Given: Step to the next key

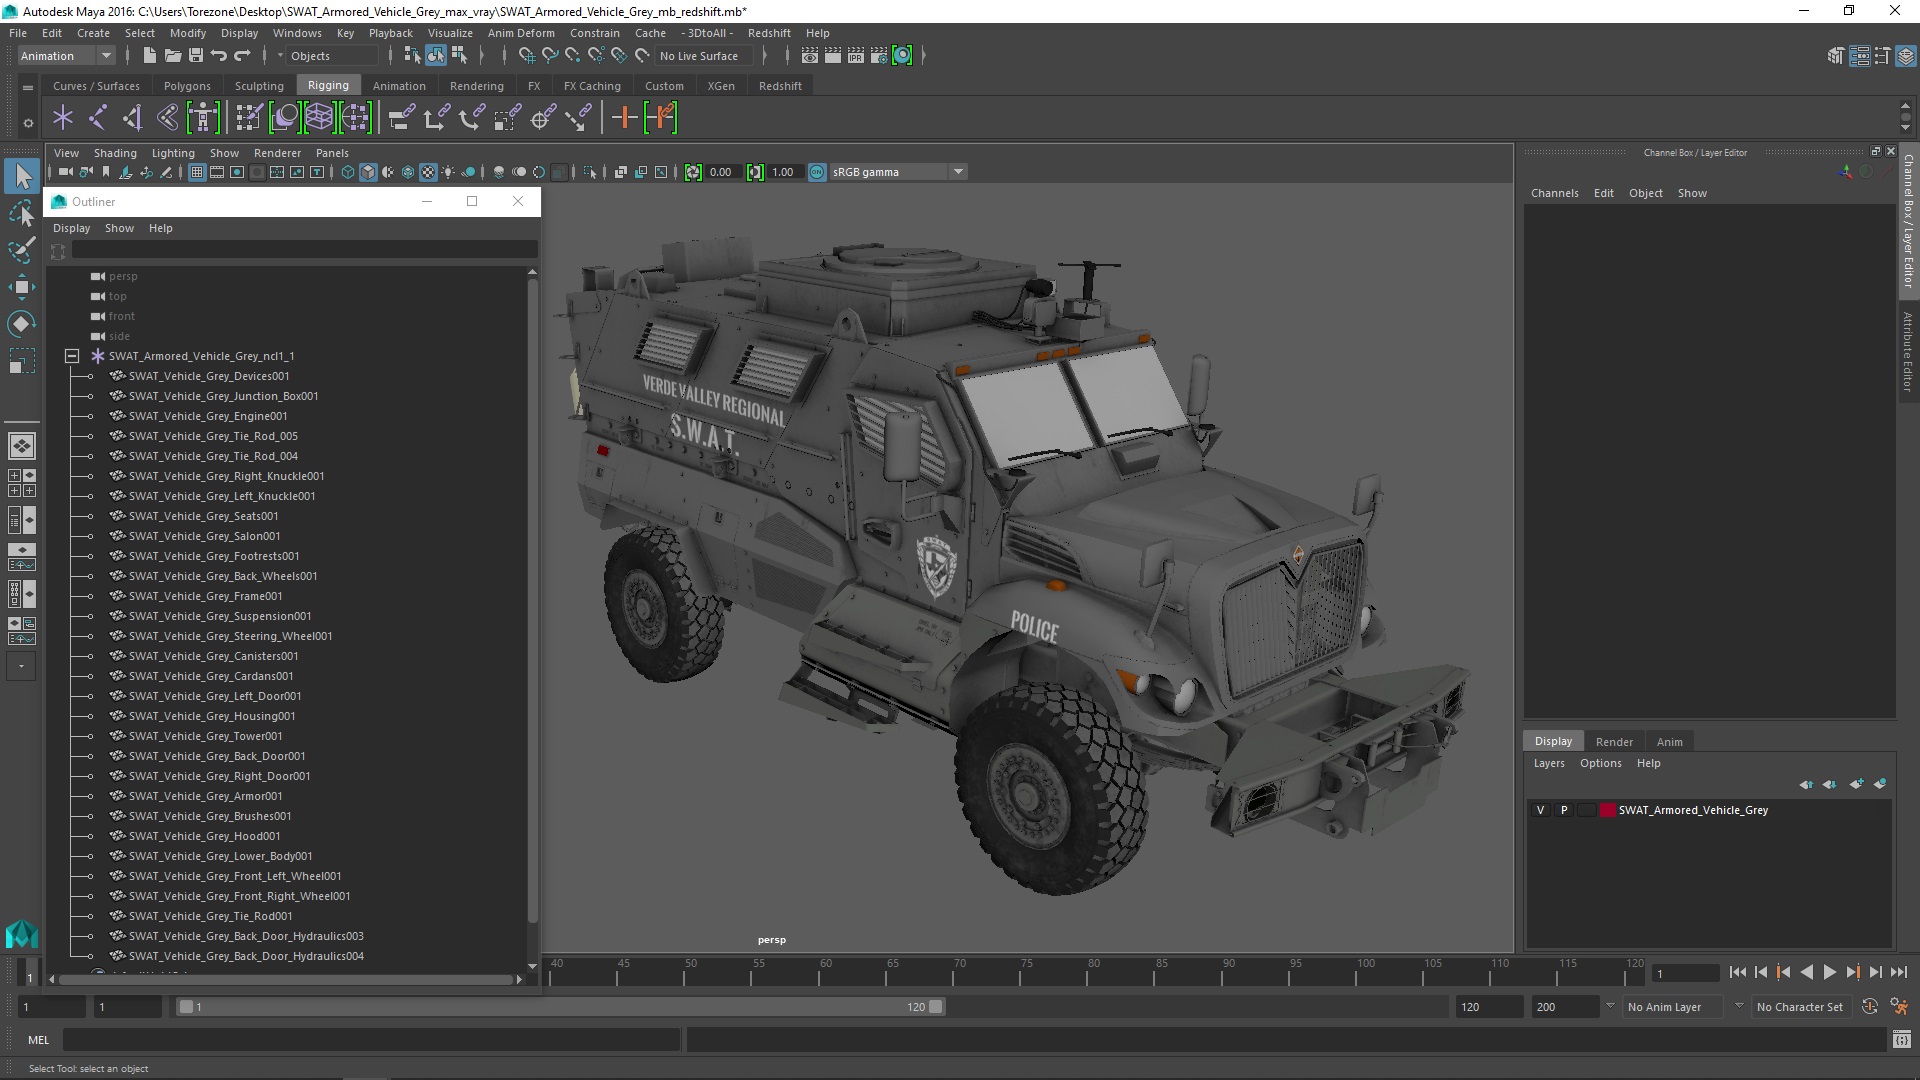Looking at the screenshot, I should coord(1852,972).
